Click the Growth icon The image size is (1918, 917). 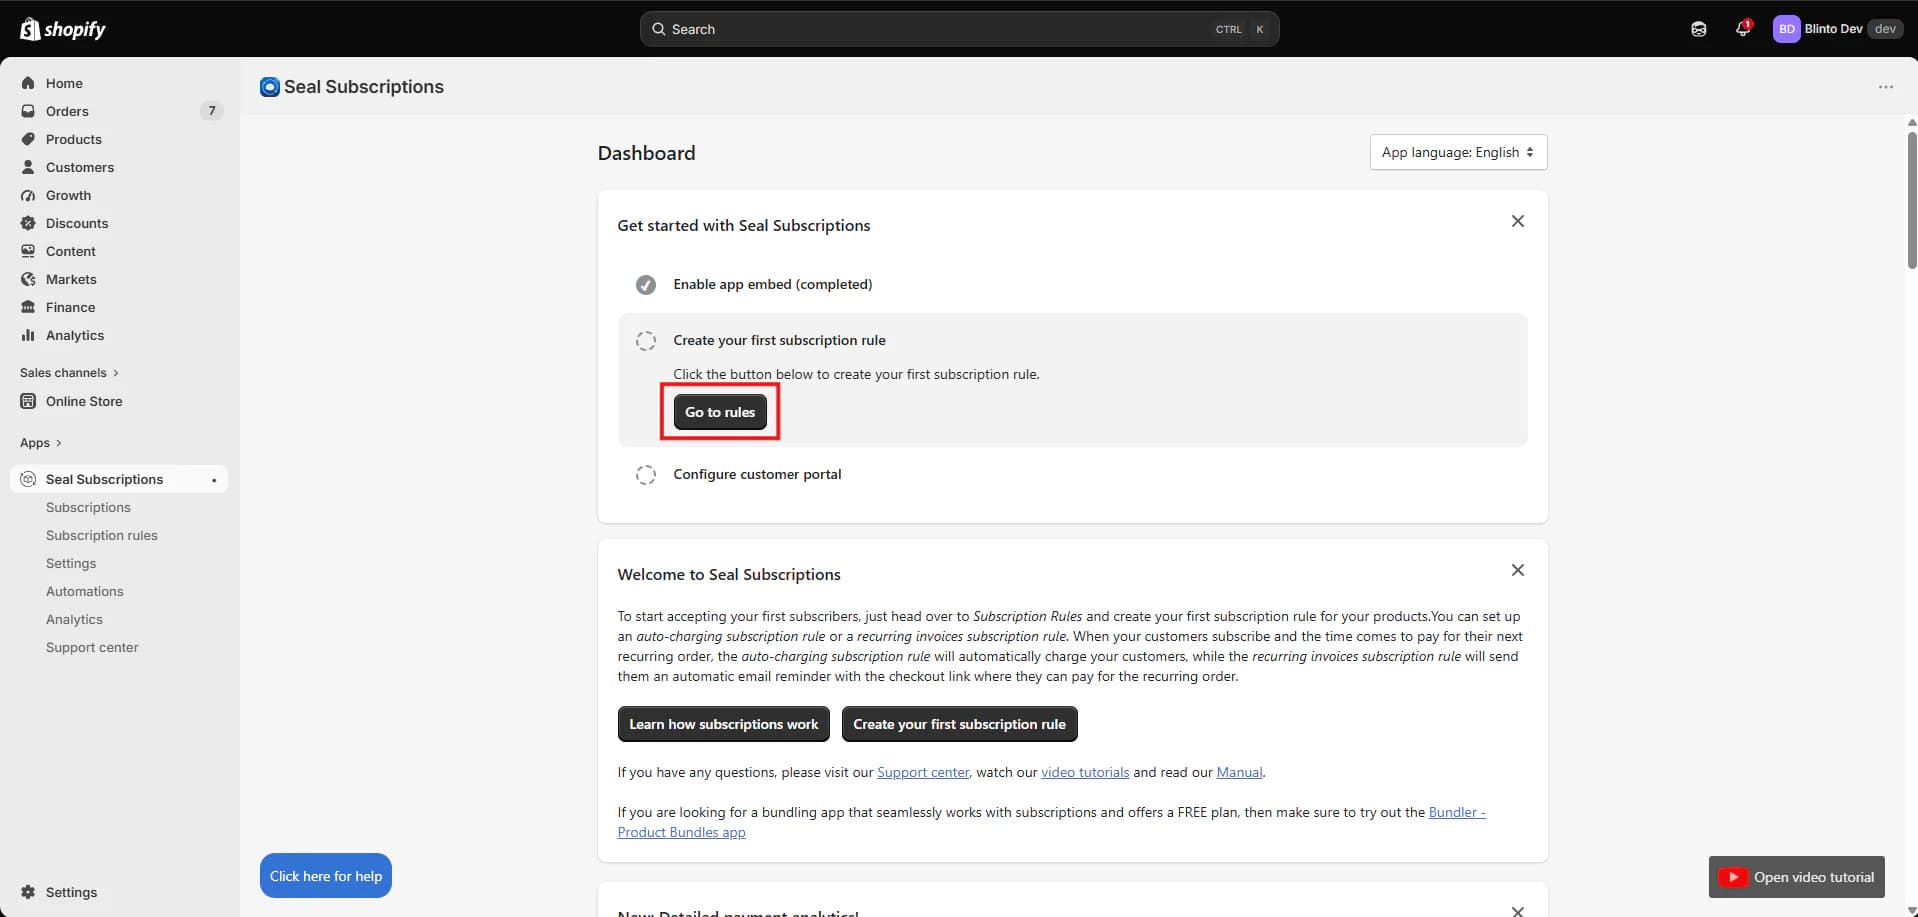coord(28,195)
